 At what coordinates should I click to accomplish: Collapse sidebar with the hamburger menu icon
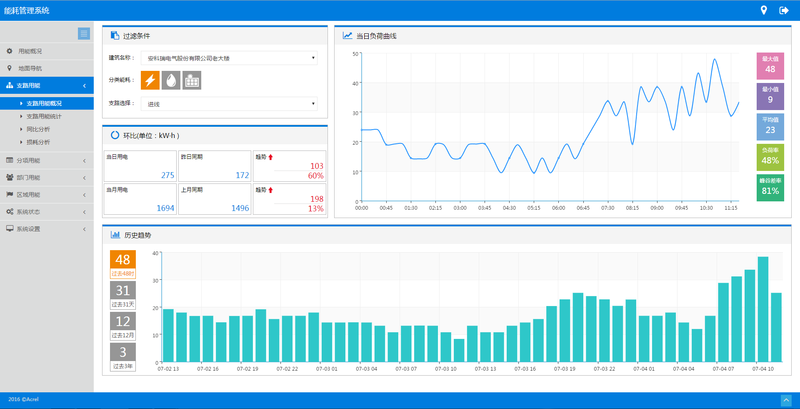click(x=84, y=33)
